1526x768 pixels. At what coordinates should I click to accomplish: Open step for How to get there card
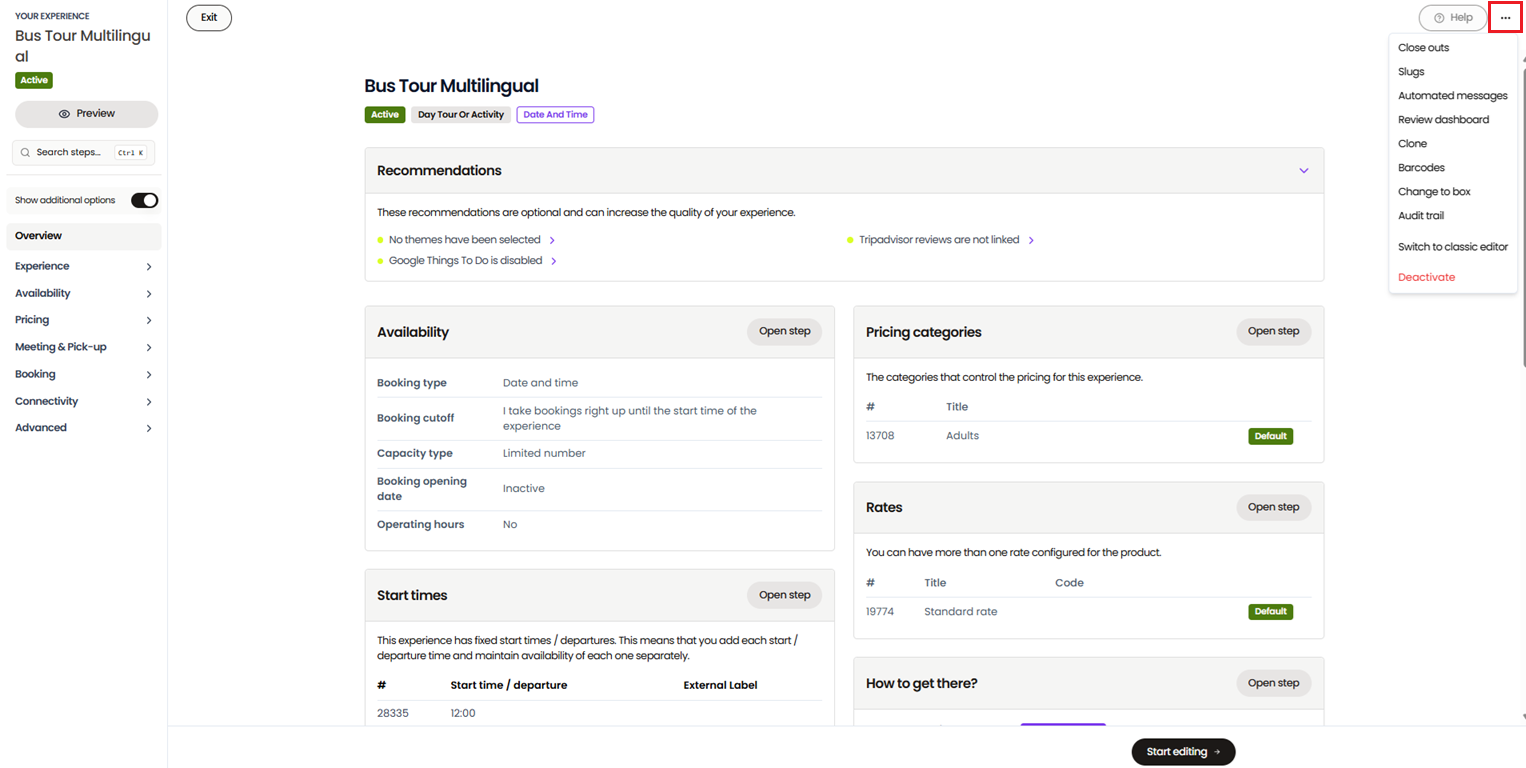coord(1273,683)
